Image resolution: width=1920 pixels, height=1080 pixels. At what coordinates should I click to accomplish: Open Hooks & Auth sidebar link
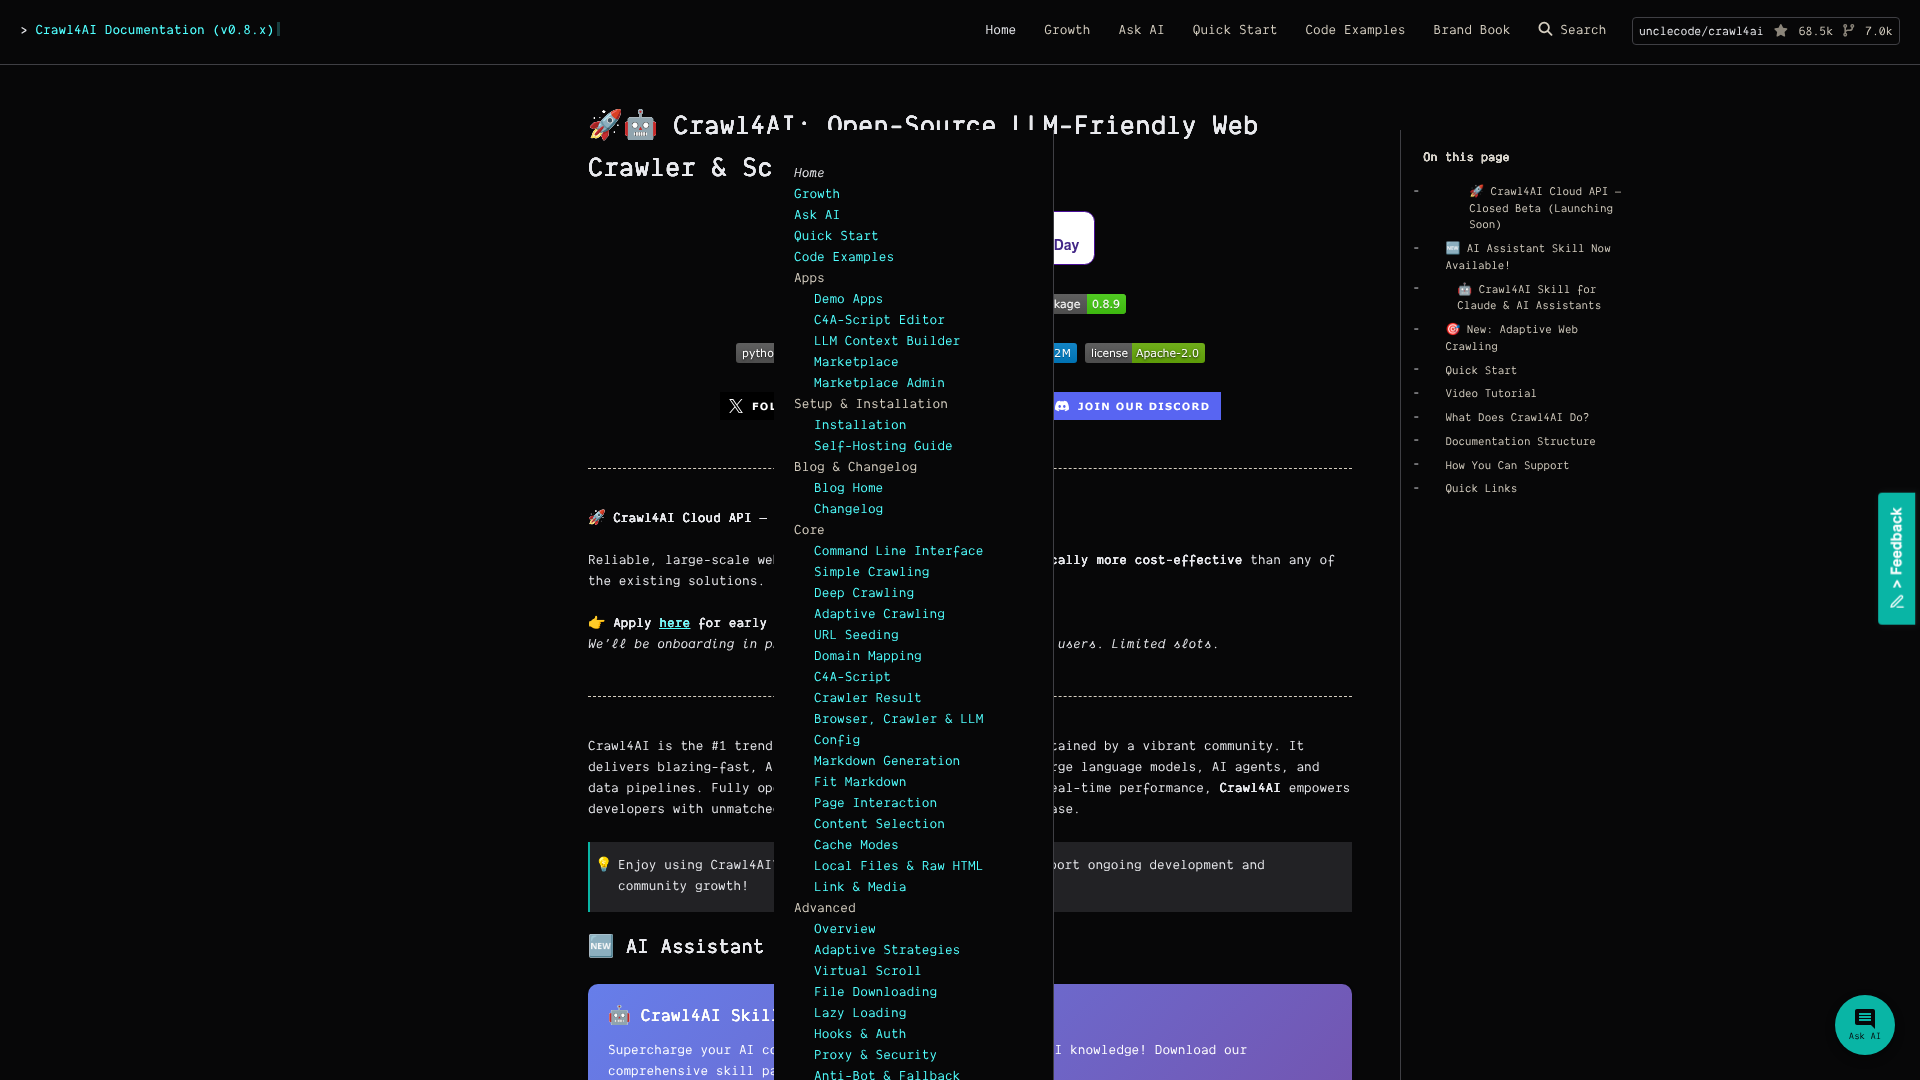(x=860, y=1034)
